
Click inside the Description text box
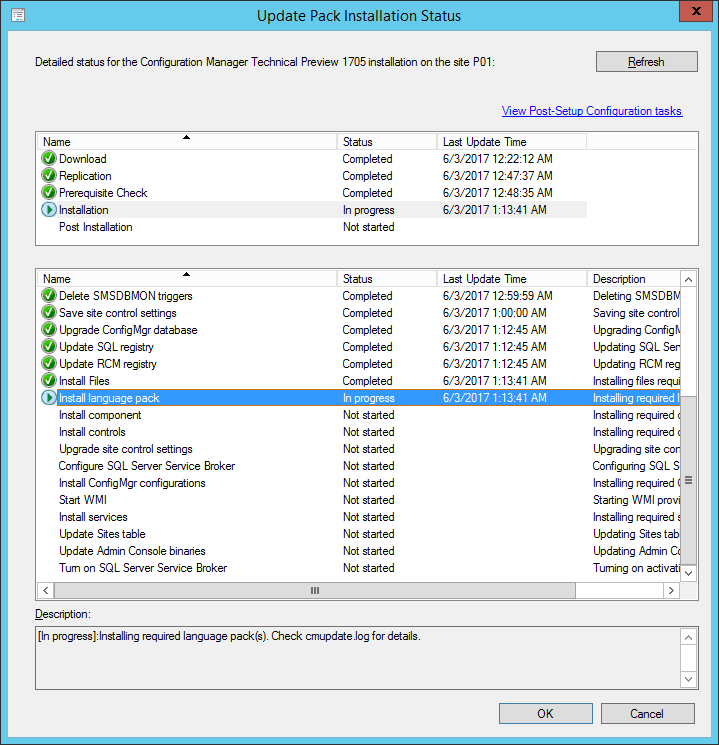pyautogui.click(x=358, y=658)
